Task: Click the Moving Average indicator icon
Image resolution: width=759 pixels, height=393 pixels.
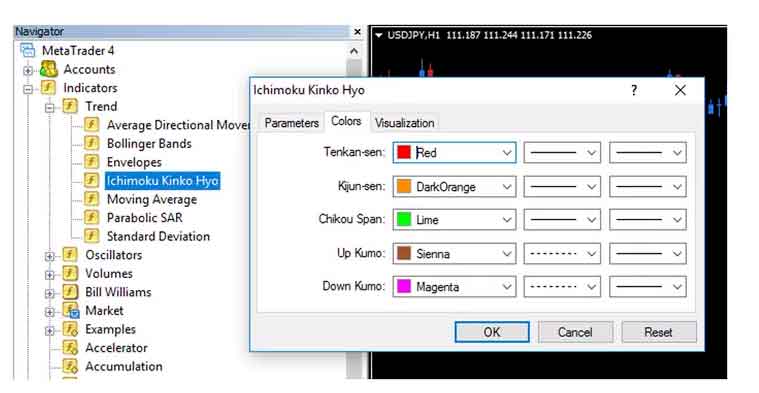Action: click(91, 199)
